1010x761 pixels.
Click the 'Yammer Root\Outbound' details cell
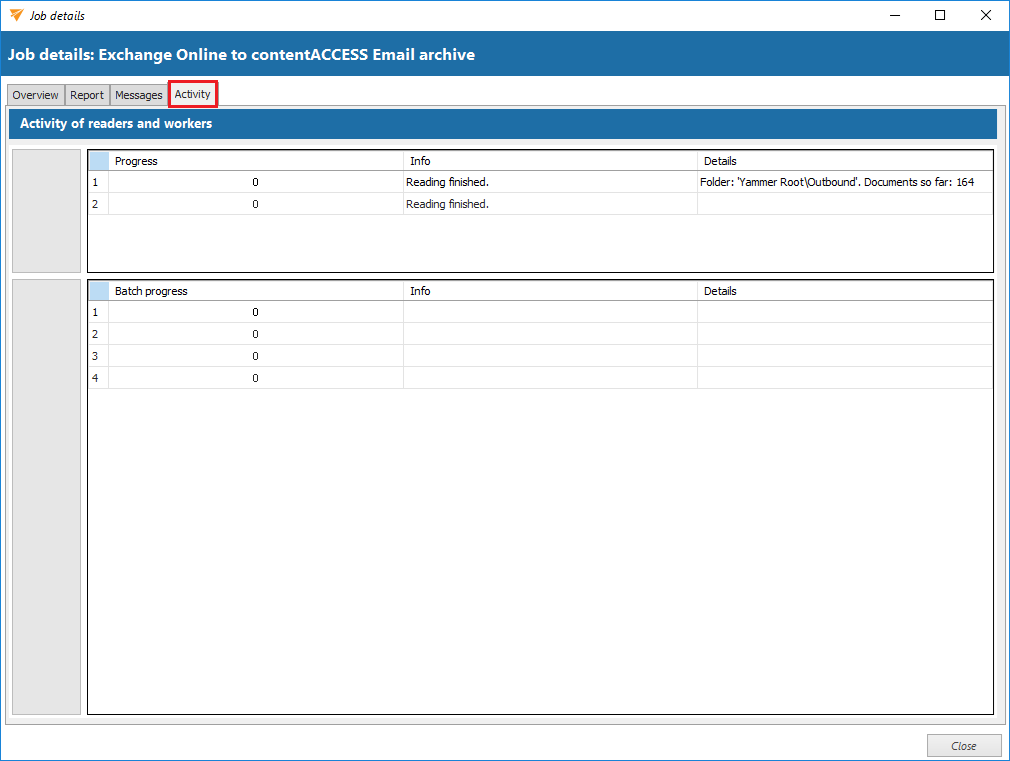(x=837, y=182)
